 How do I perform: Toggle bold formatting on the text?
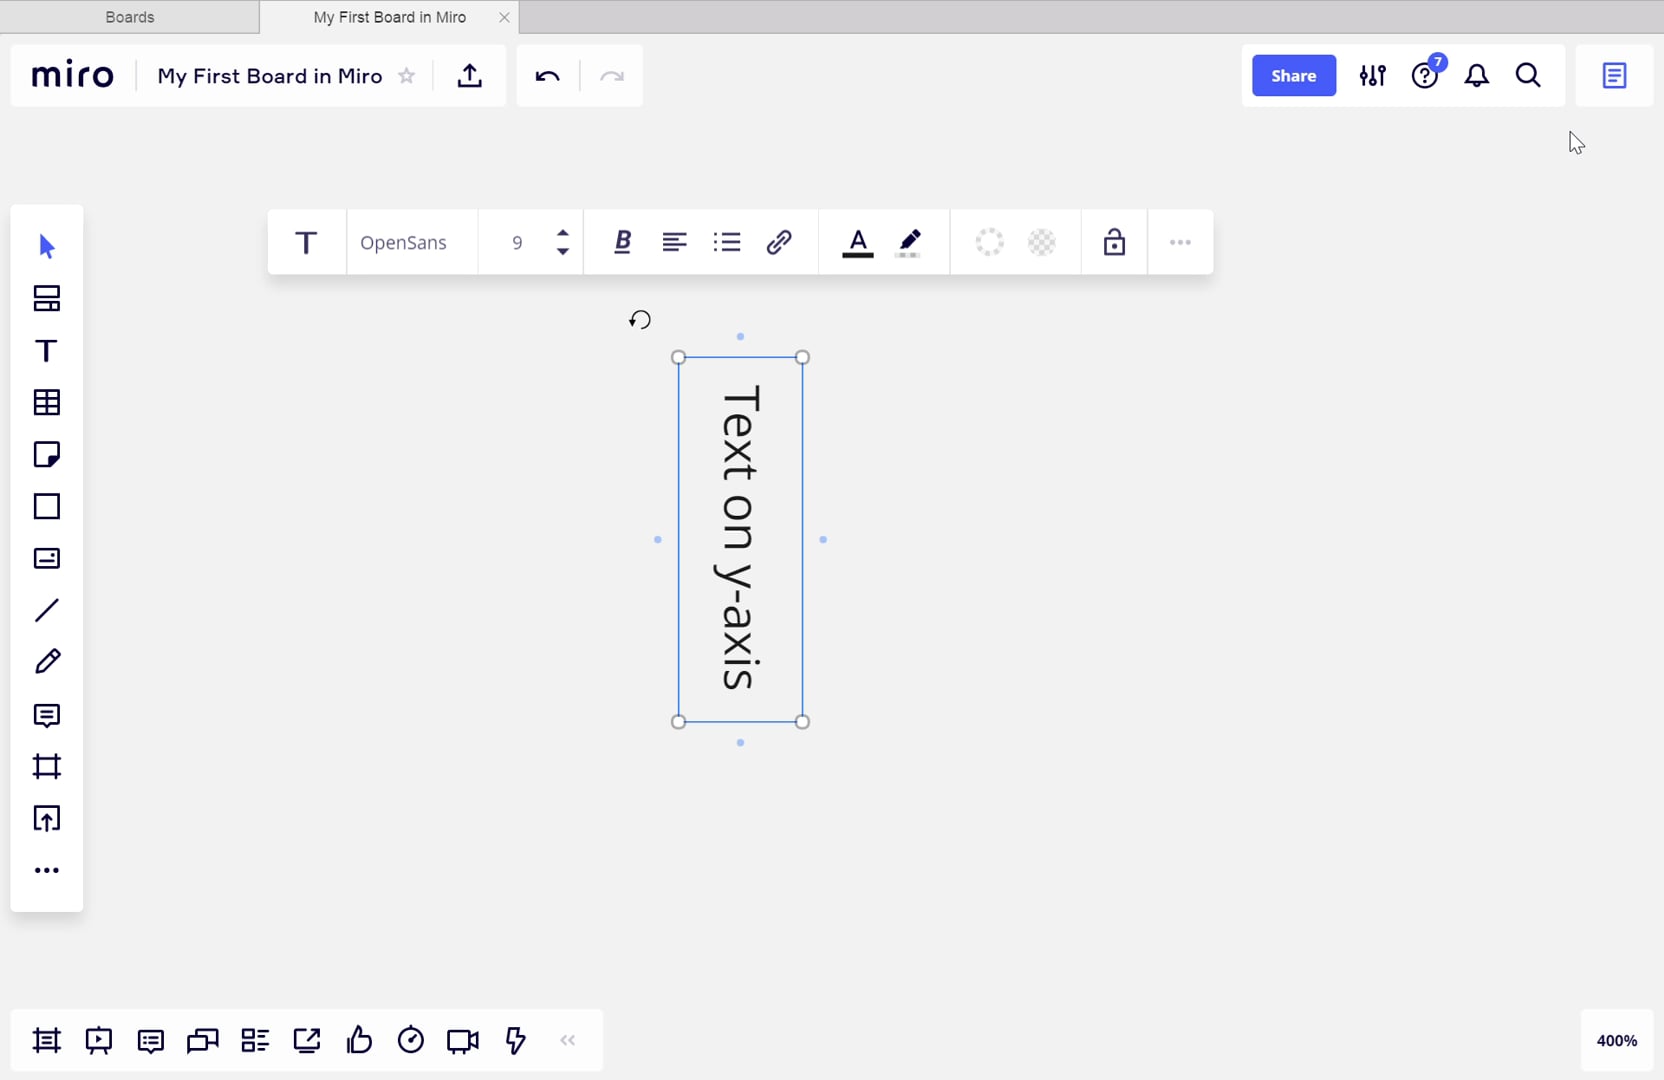point(623,241)
